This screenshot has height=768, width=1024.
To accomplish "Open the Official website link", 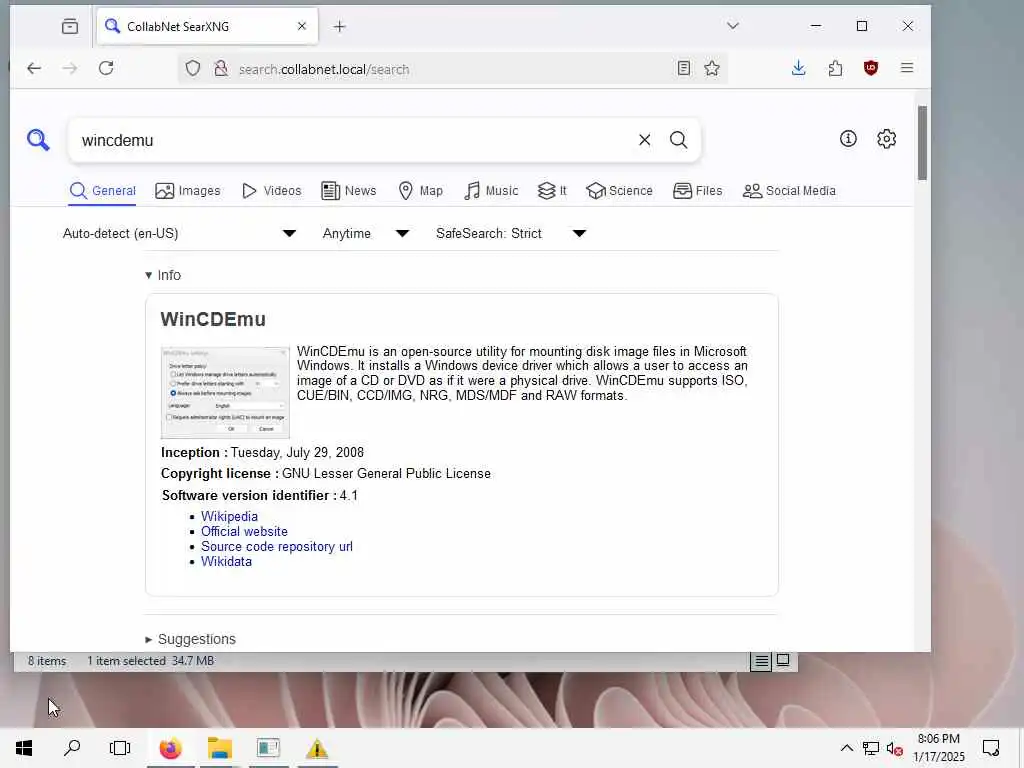I will point(244,531).
